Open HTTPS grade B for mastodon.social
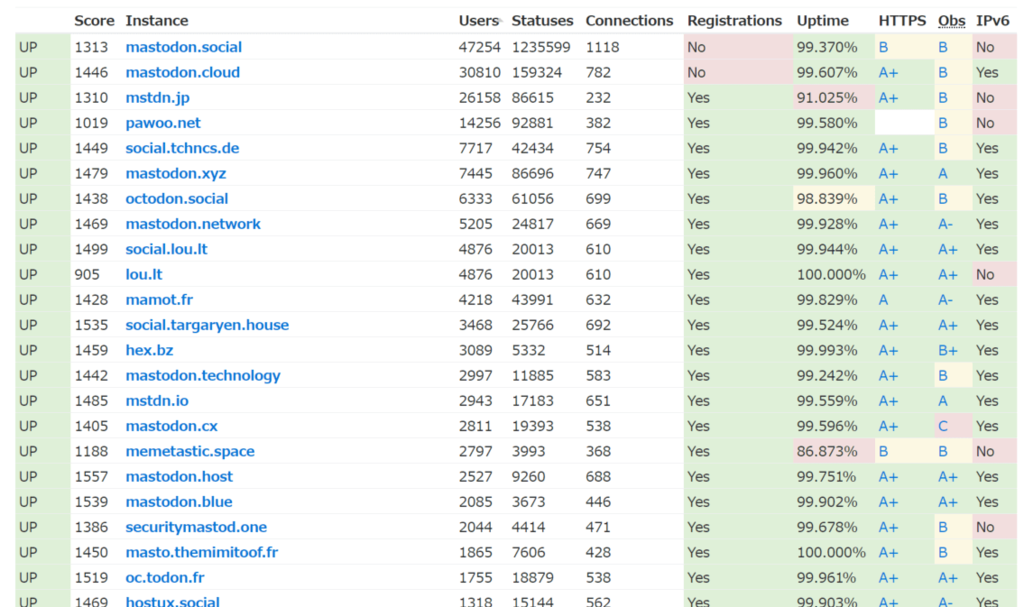Viewport: 1024px width, 607px height. pos(883,47)
